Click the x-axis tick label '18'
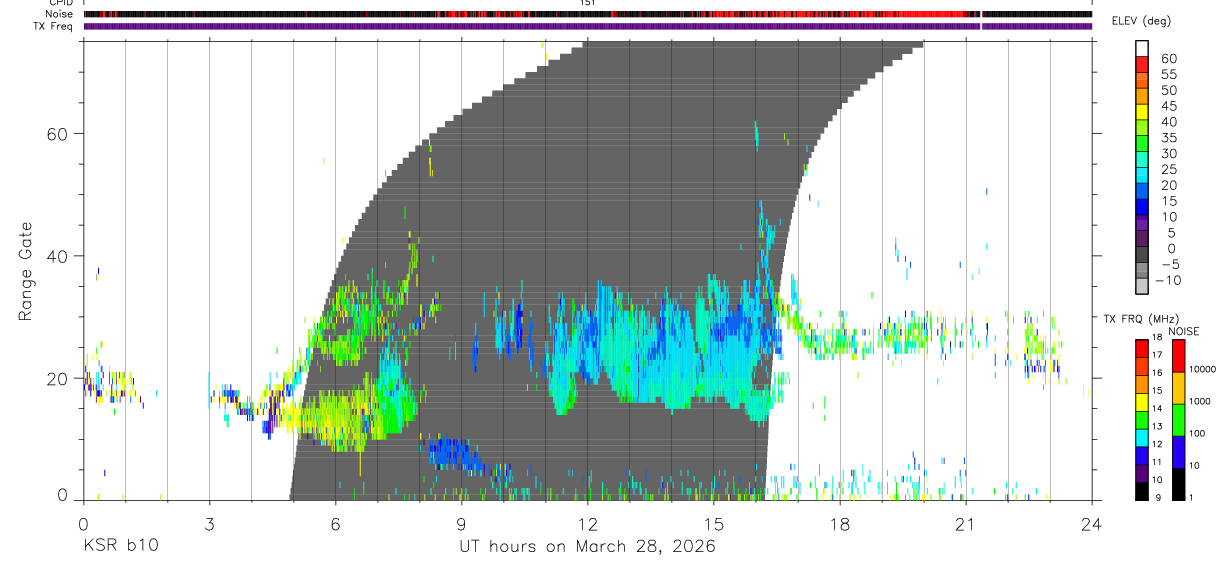The height and width of the screenshot is (567, 1228). tap(839, 524)
